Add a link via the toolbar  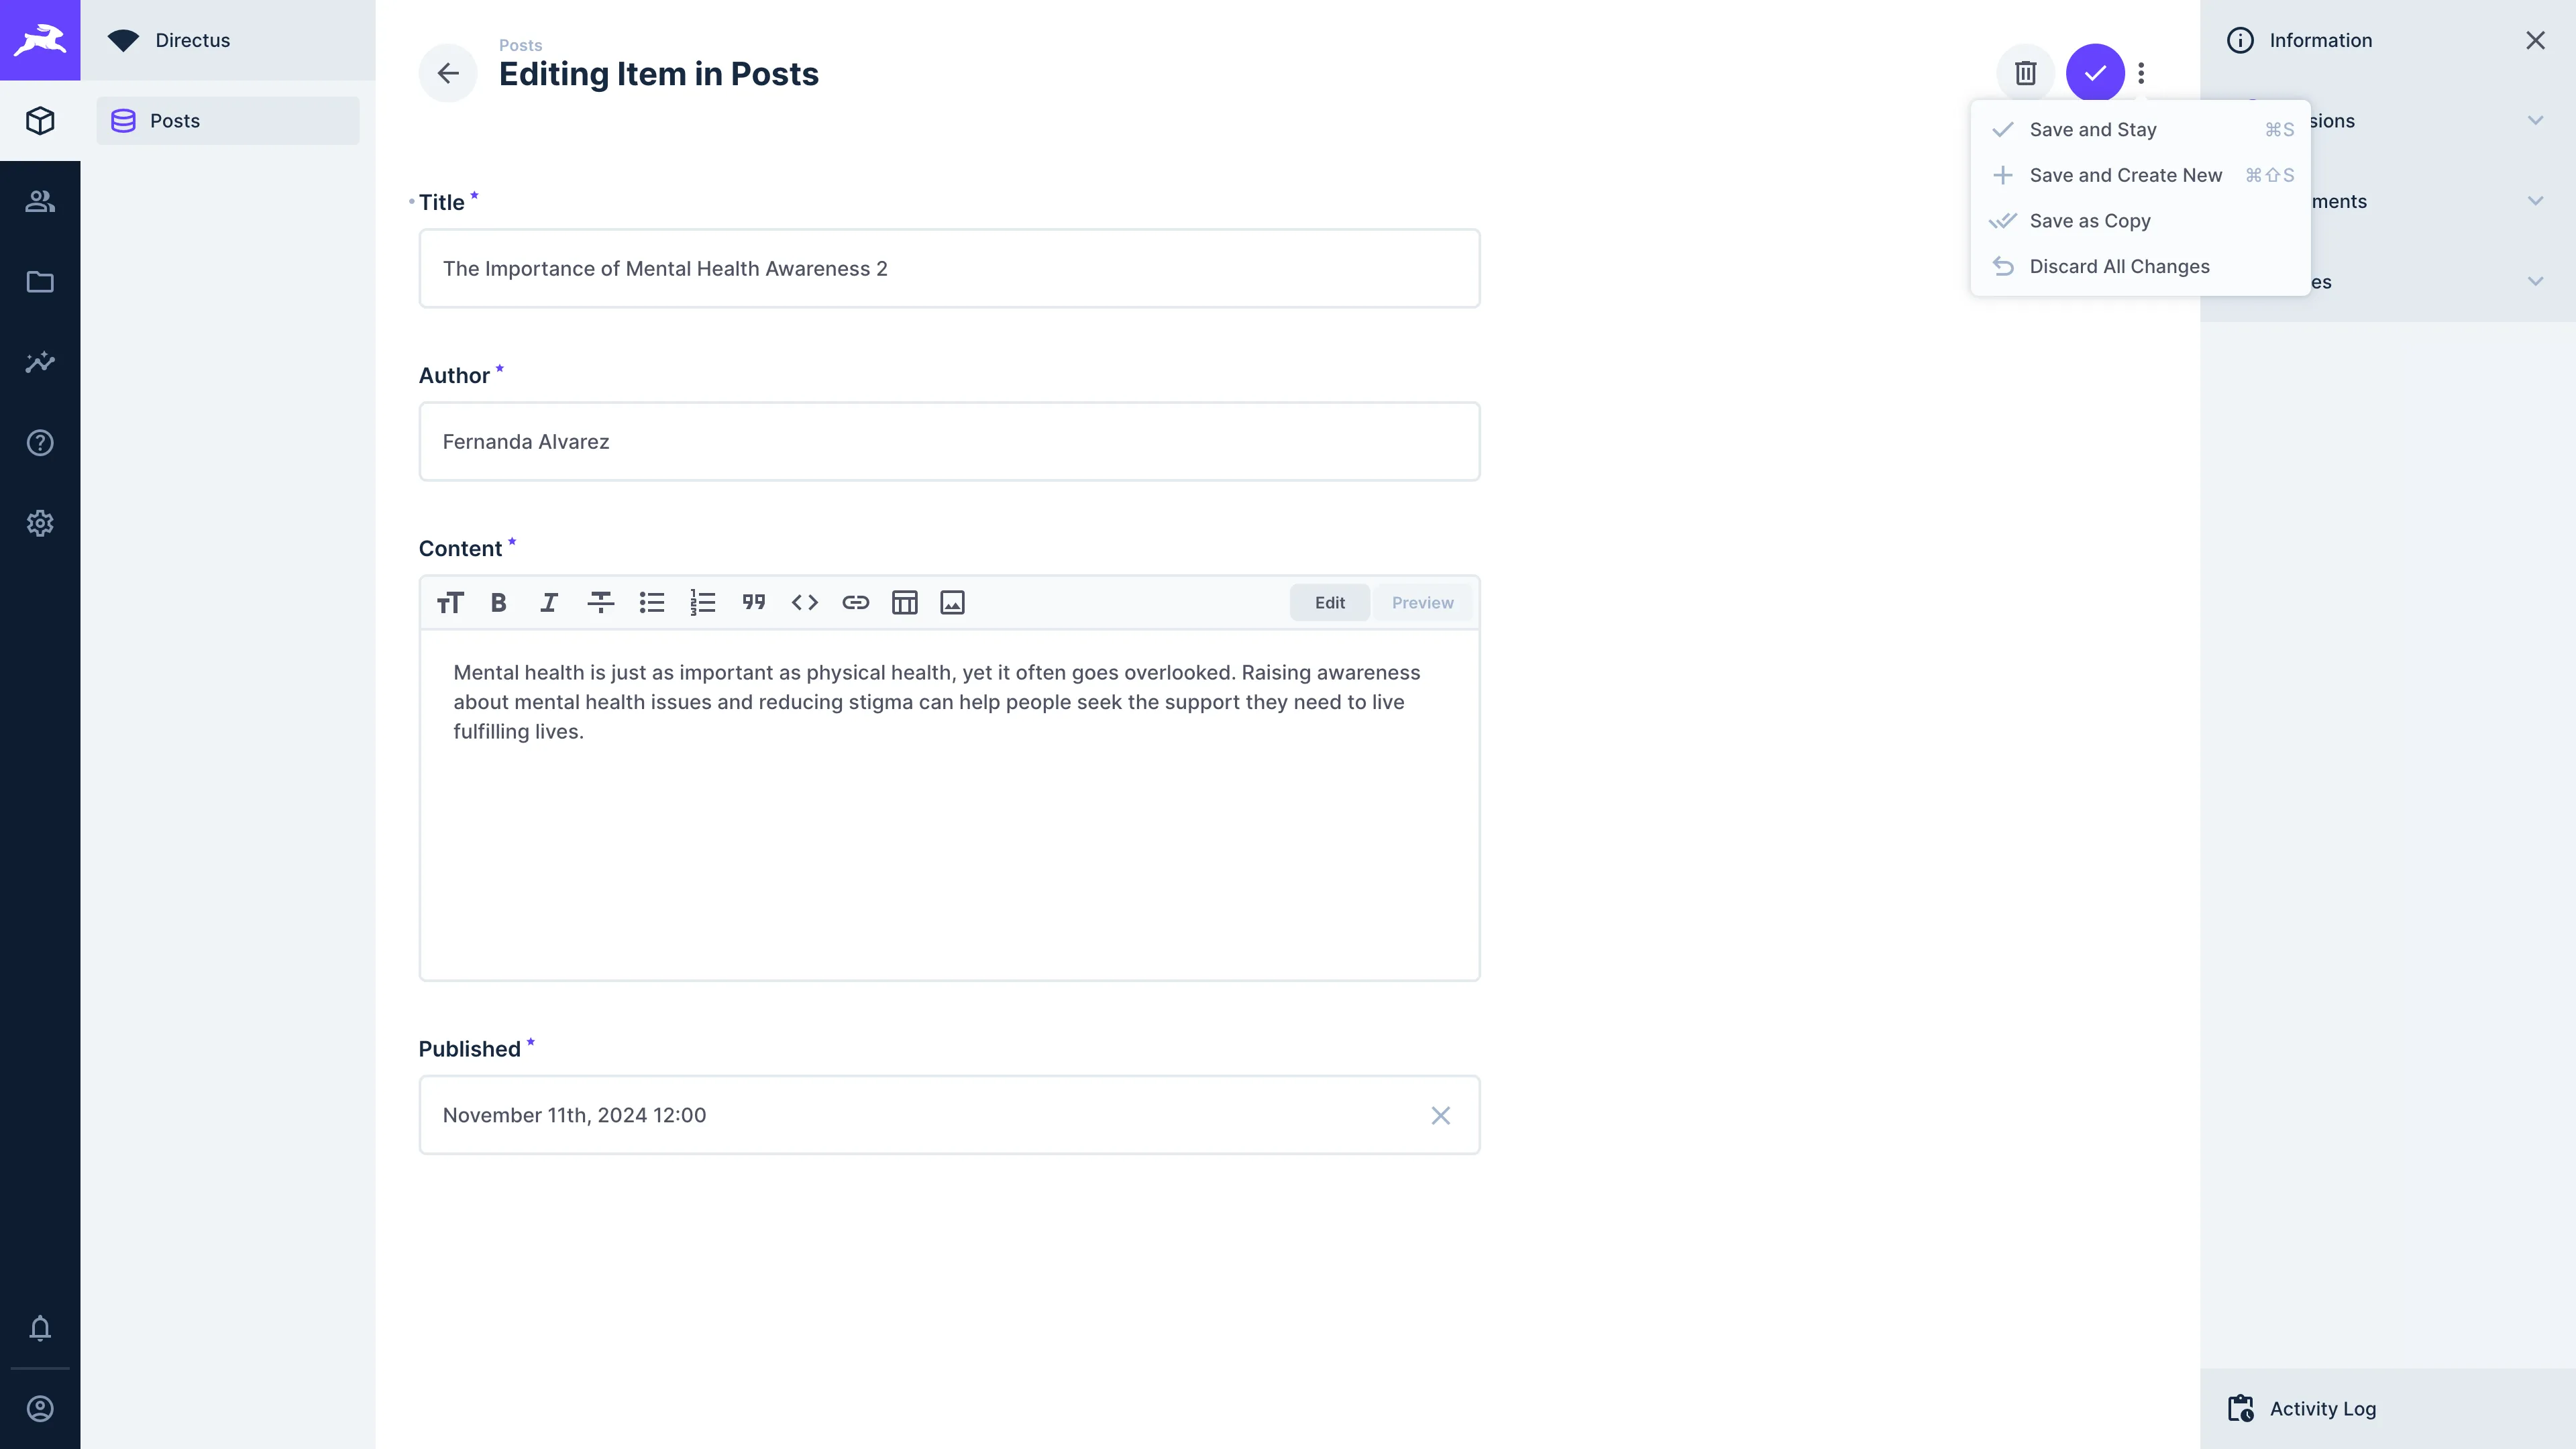[855, 602]
